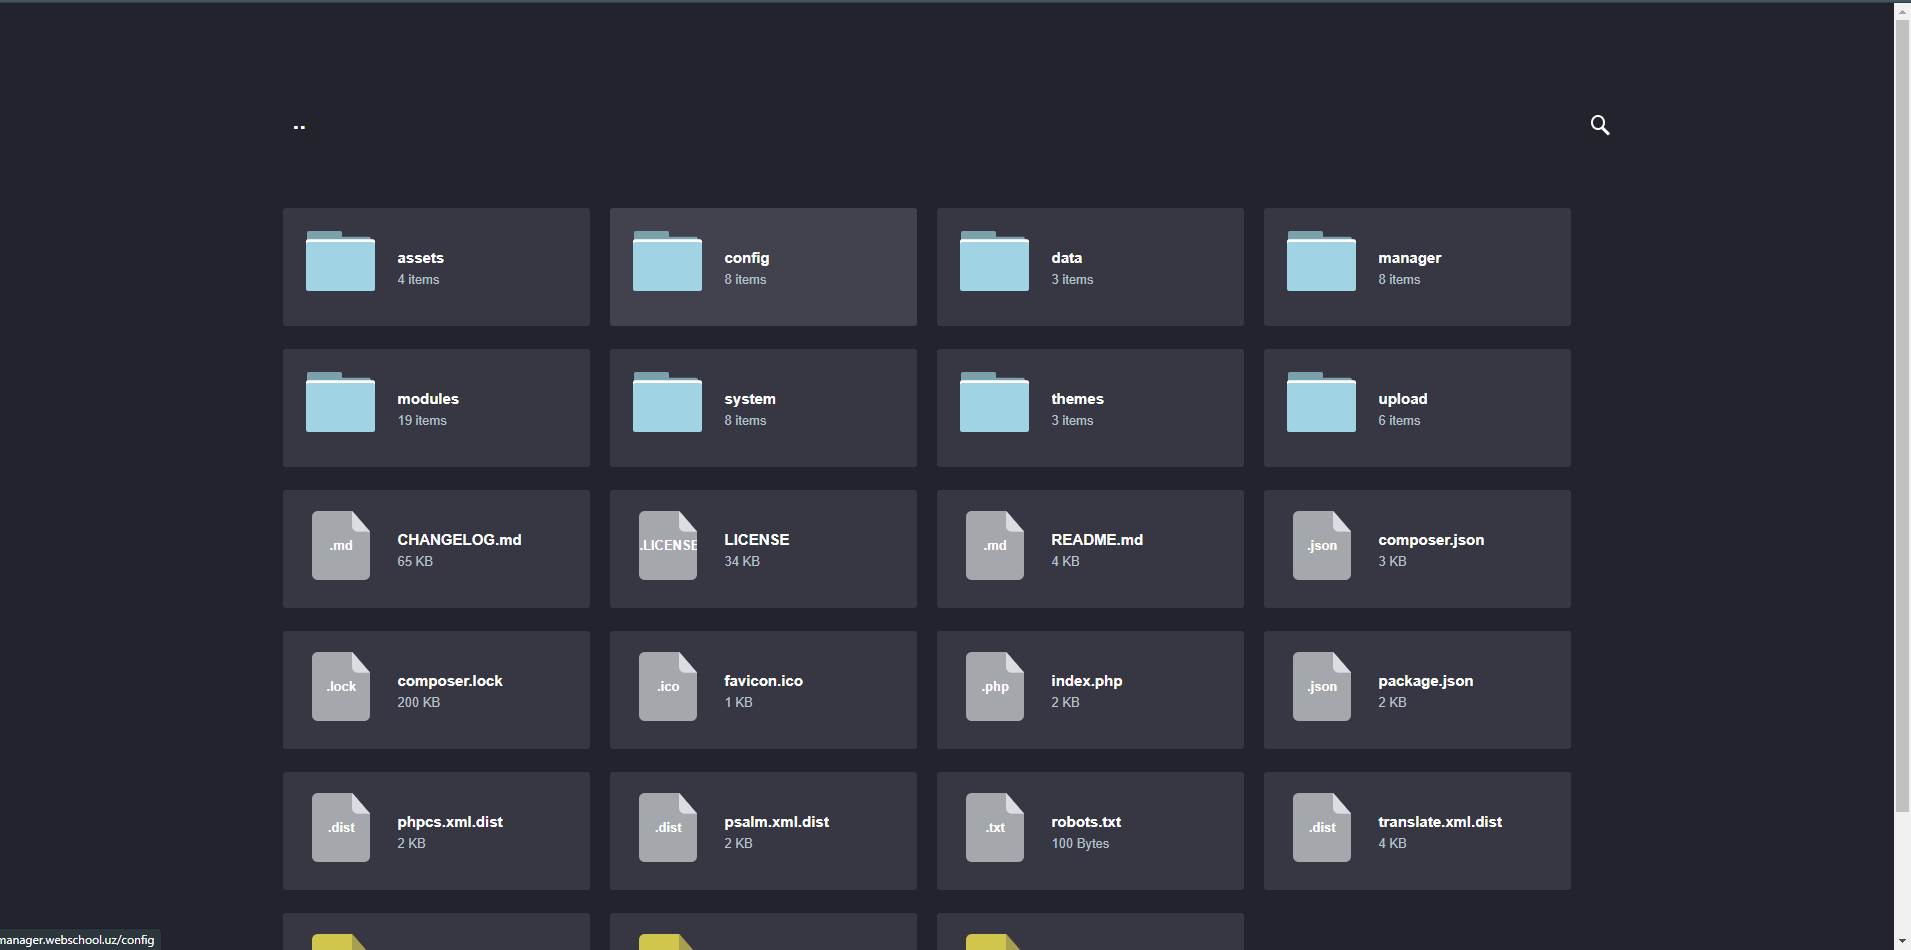This screenshot has width=1911, height=950.
Task: Open the manager folder name link
Action: tap(1409, 258)
